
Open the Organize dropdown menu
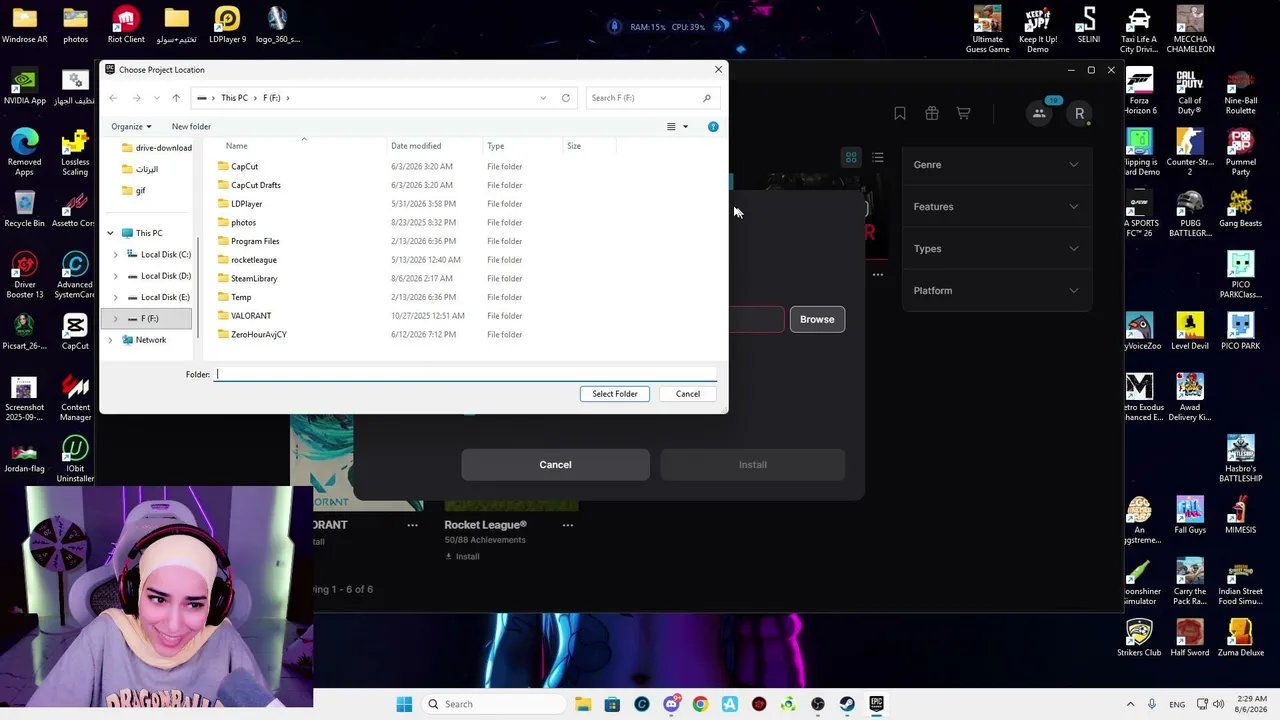coord(131,127)
